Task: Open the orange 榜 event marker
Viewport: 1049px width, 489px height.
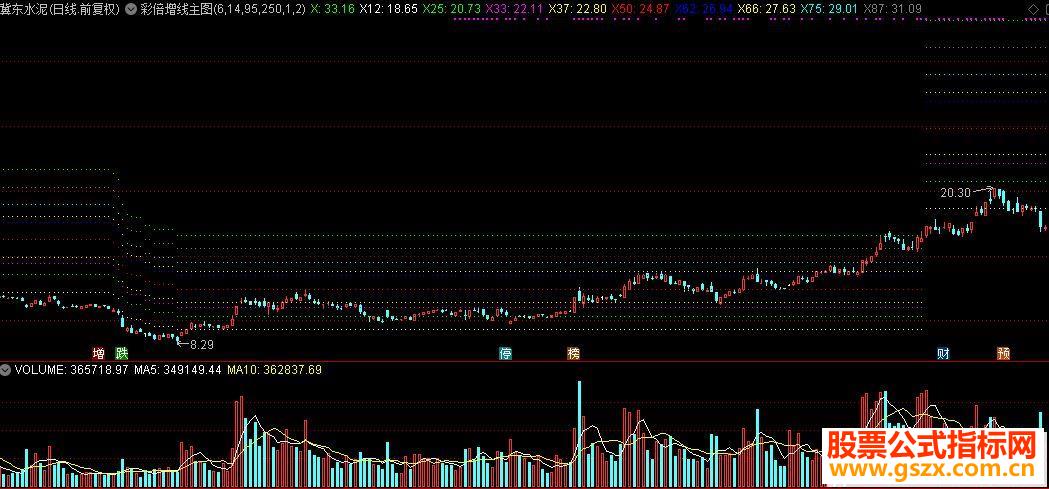Action: 573,353
